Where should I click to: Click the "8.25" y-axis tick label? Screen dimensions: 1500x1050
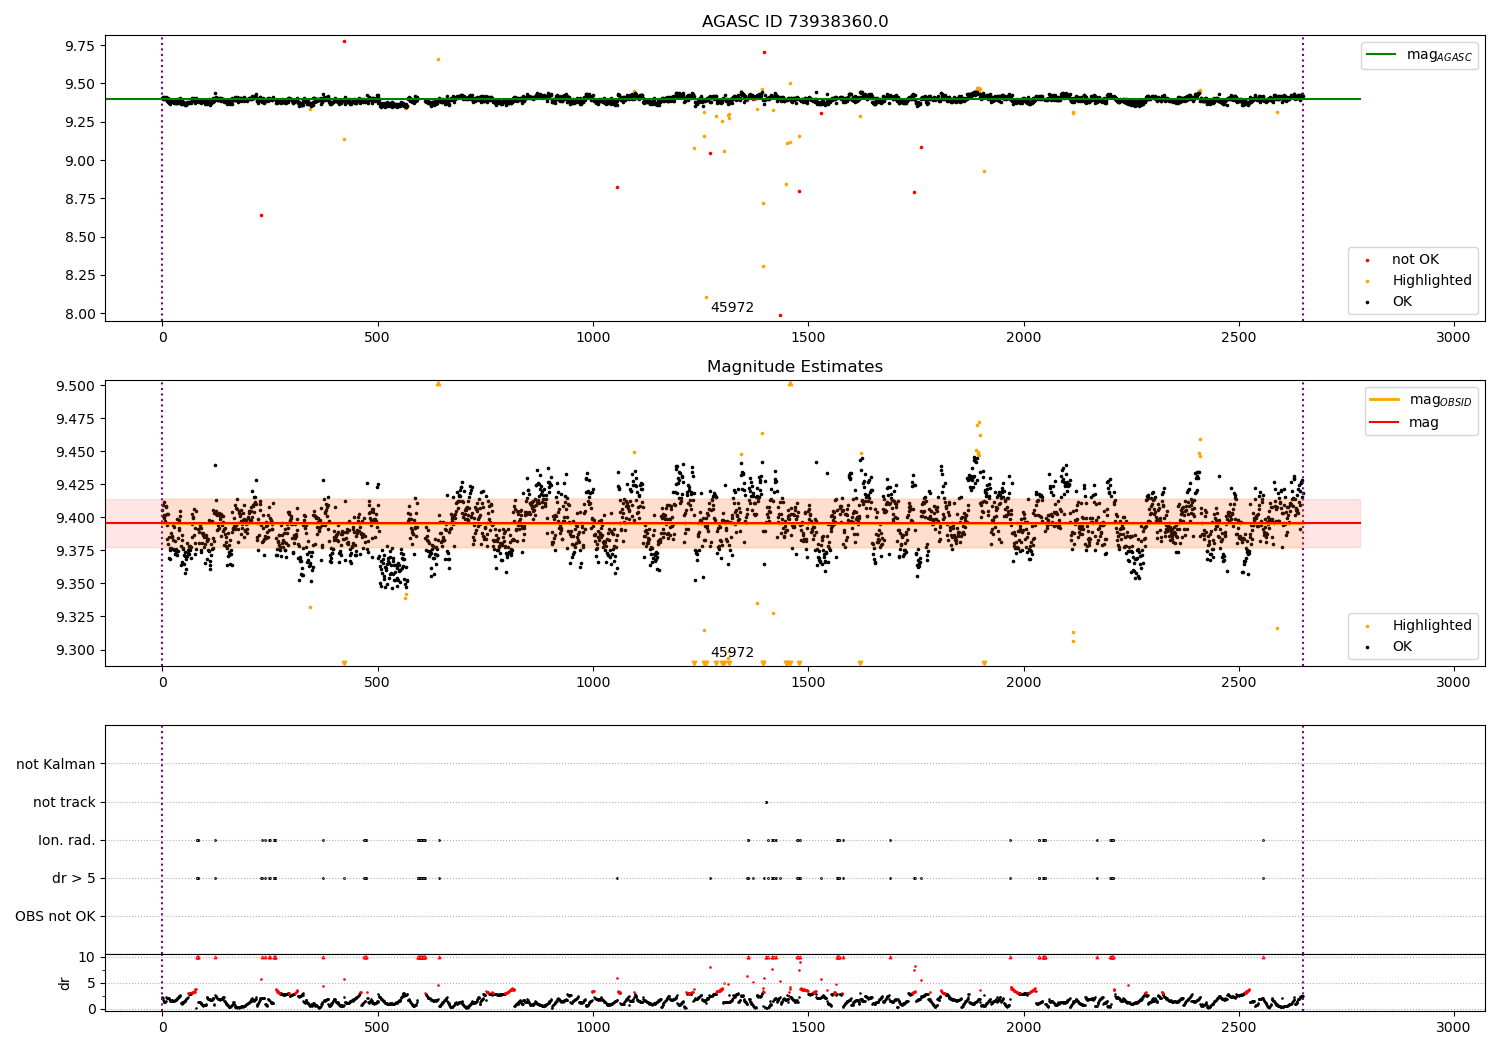[80, 275]
